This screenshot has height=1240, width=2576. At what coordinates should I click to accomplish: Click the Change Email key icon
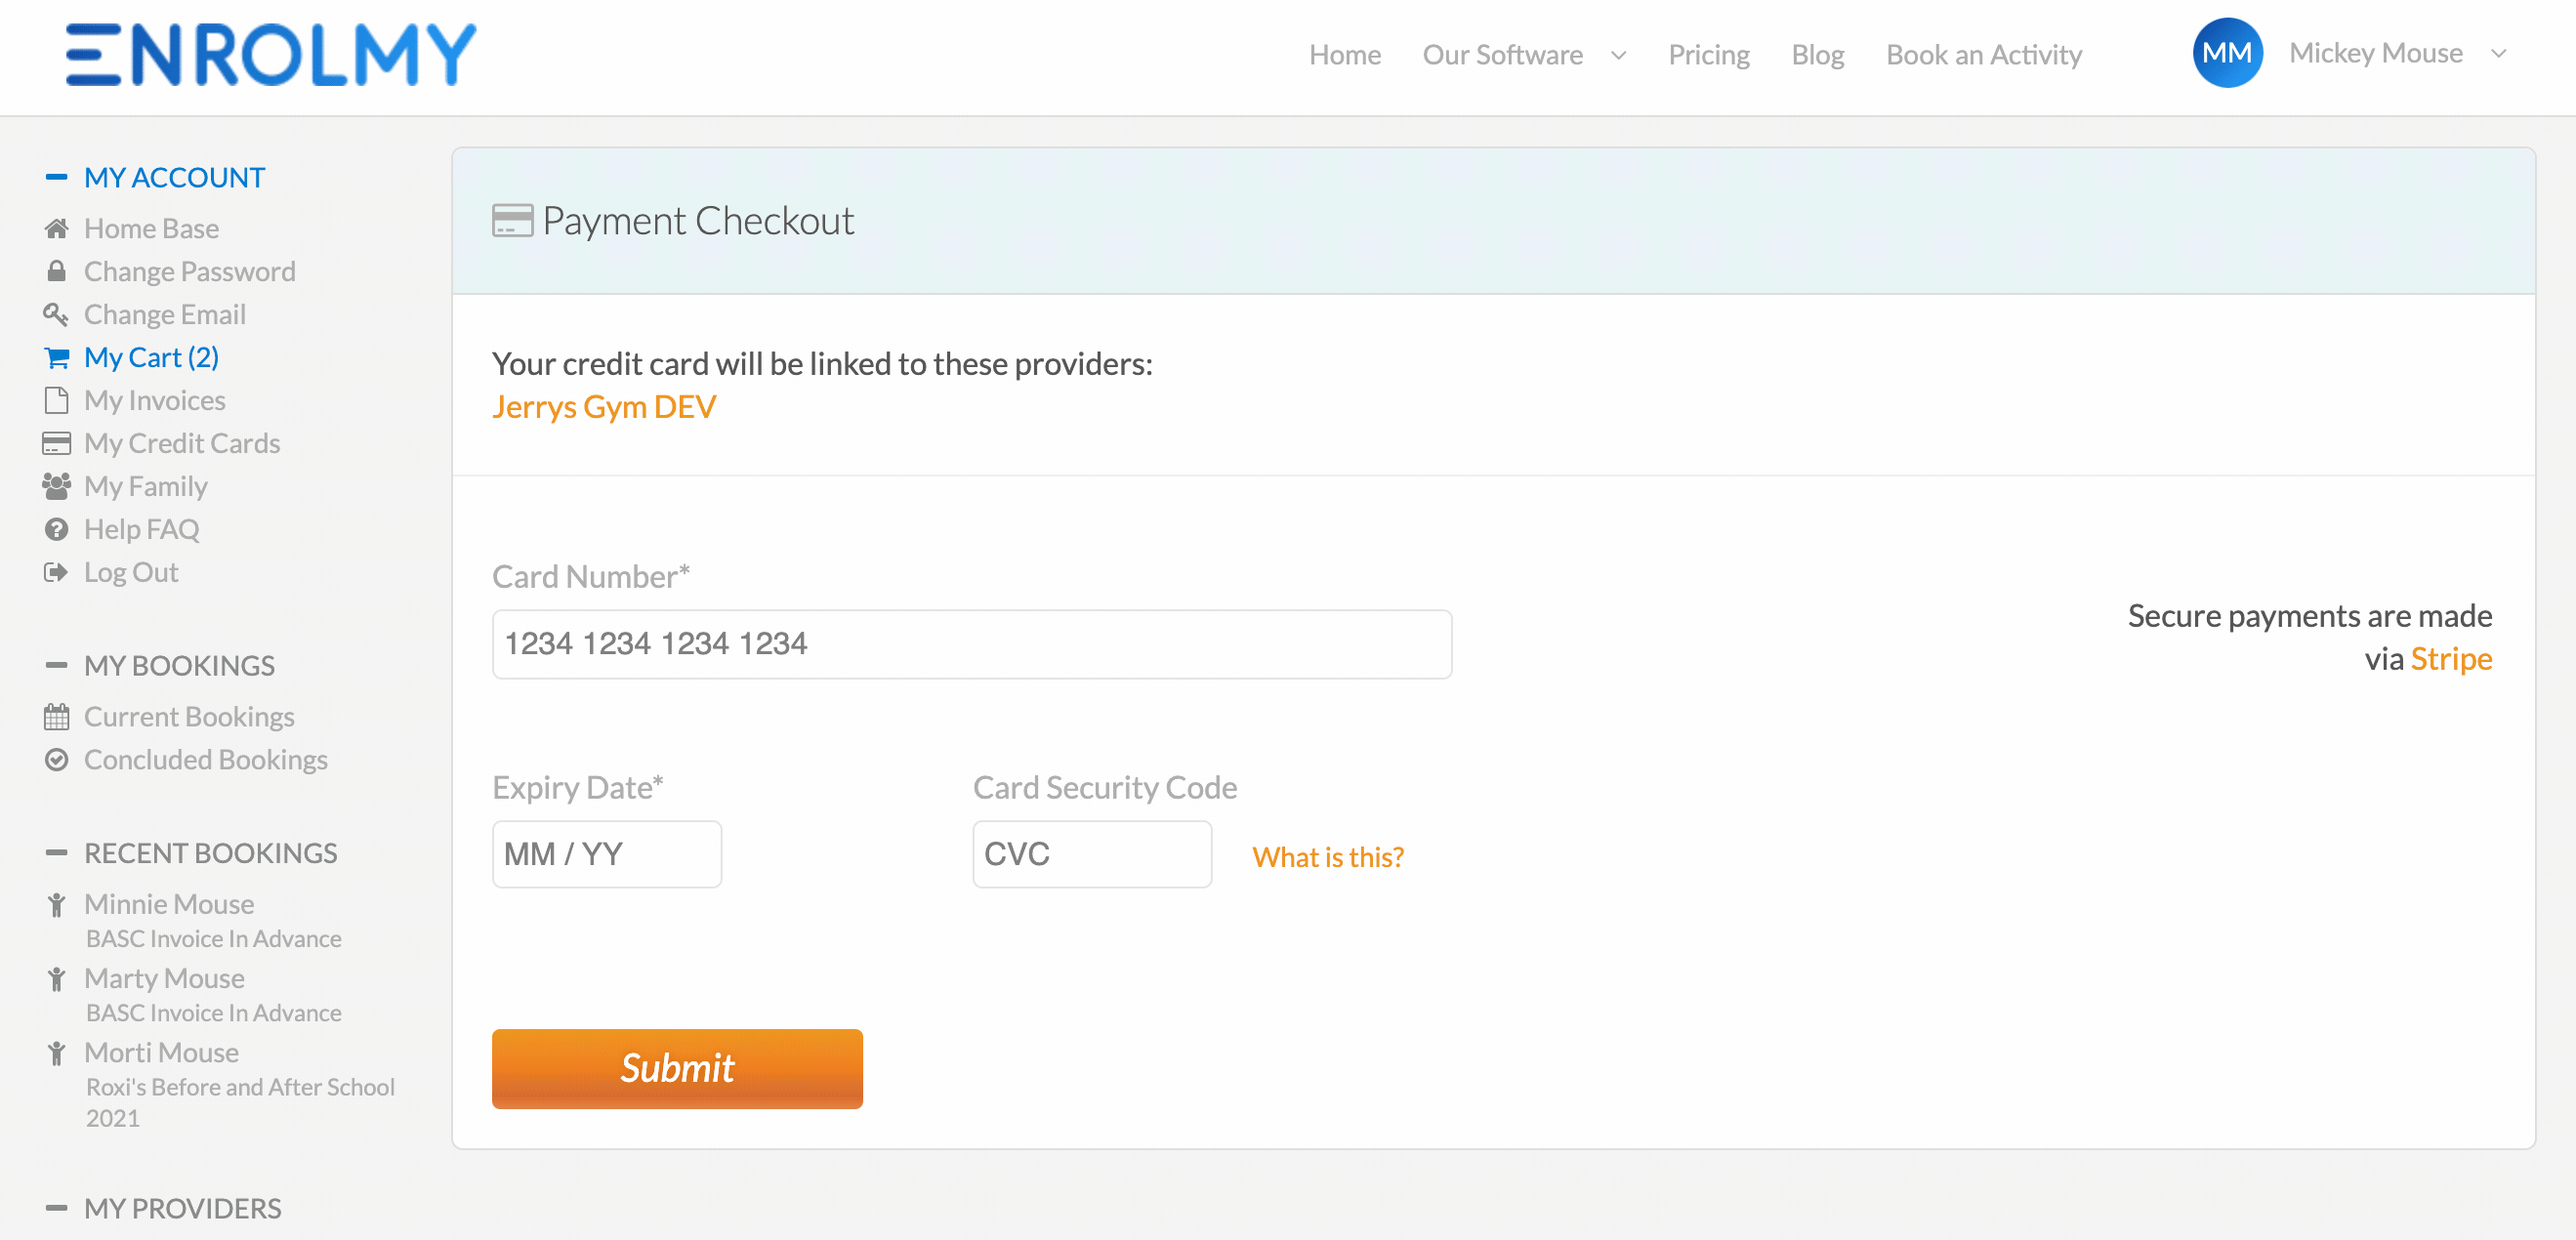click(x=56, y=315)
